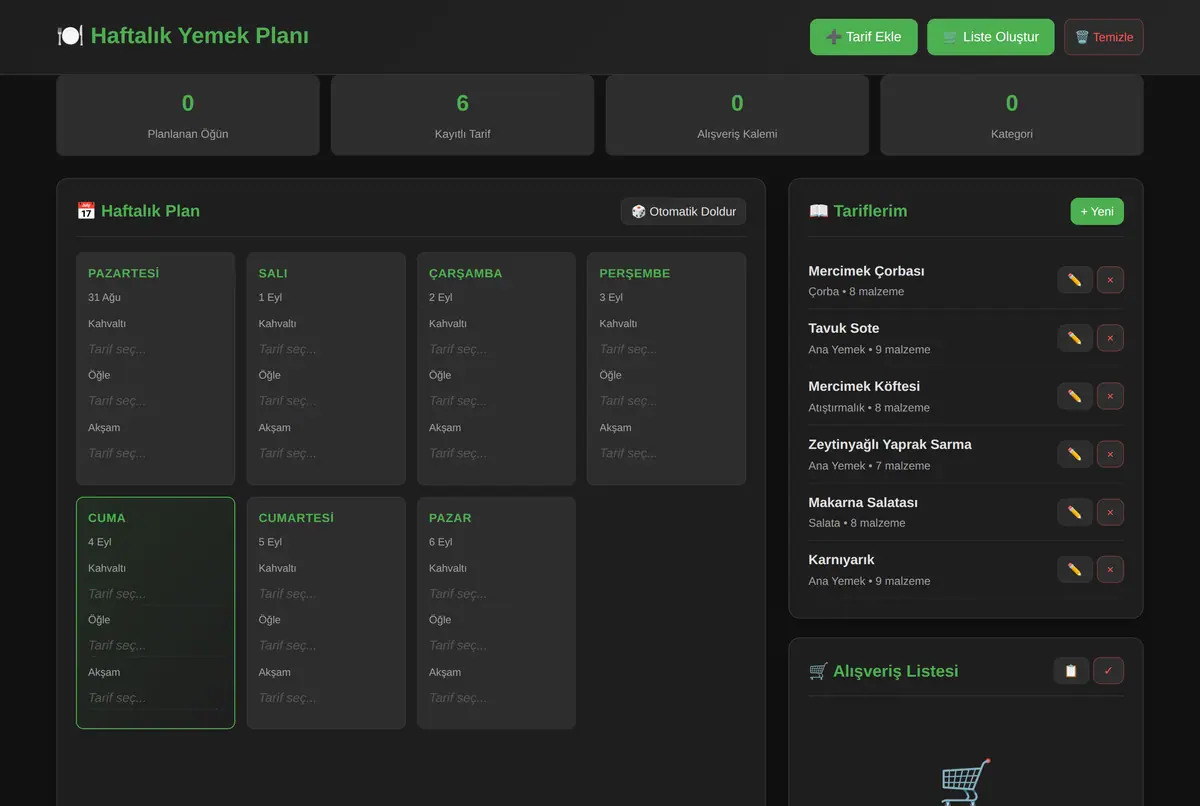The height and width of the screenshot is (806, 1200).
Task: Edit the Tavuk Sote recipe
Action: click(x=1075, y=338)
